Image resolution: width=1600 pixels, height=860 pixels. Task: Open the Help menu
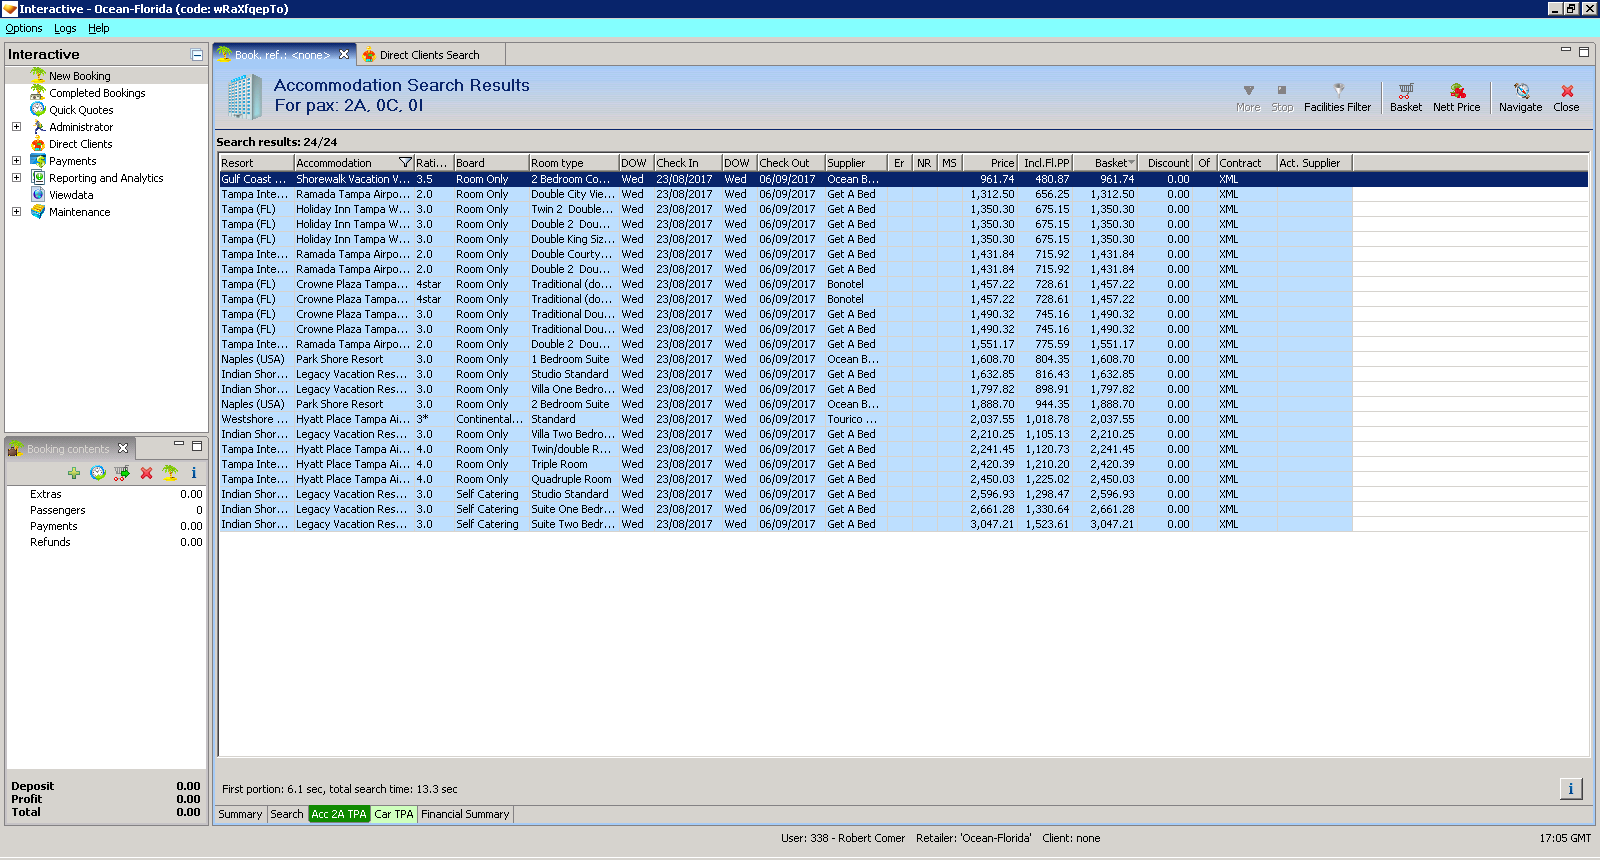(98, 28)
